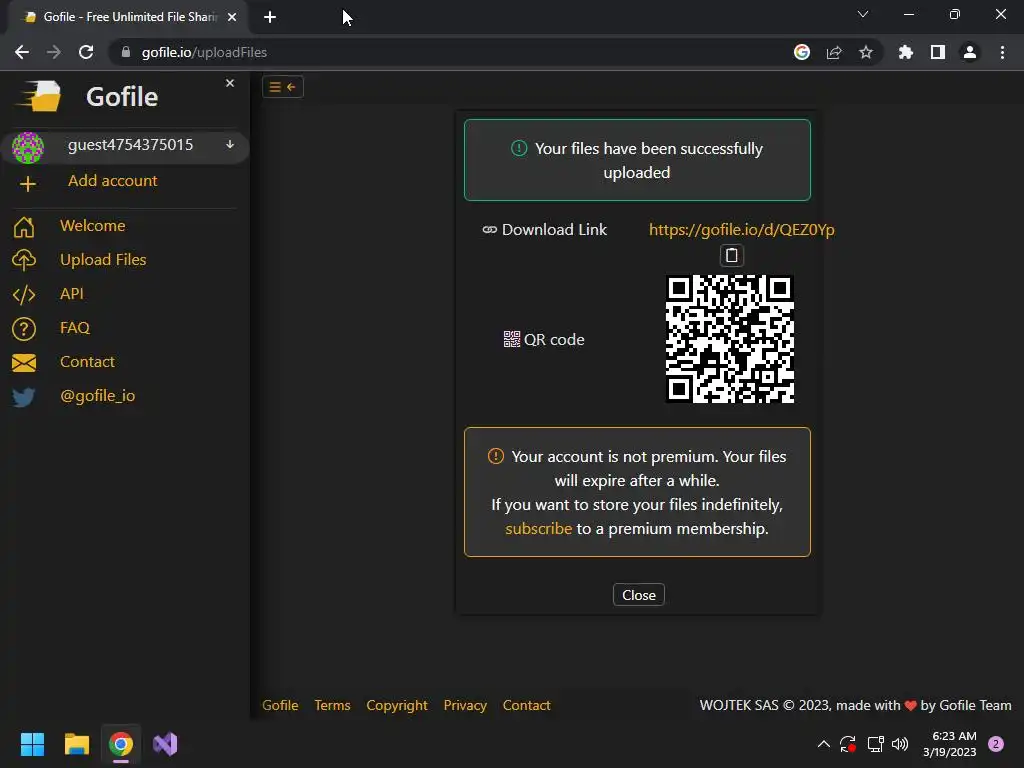The height and width of the screenshot is (768, 1024).
Task: Share this page icon
Action: (834, 52)
